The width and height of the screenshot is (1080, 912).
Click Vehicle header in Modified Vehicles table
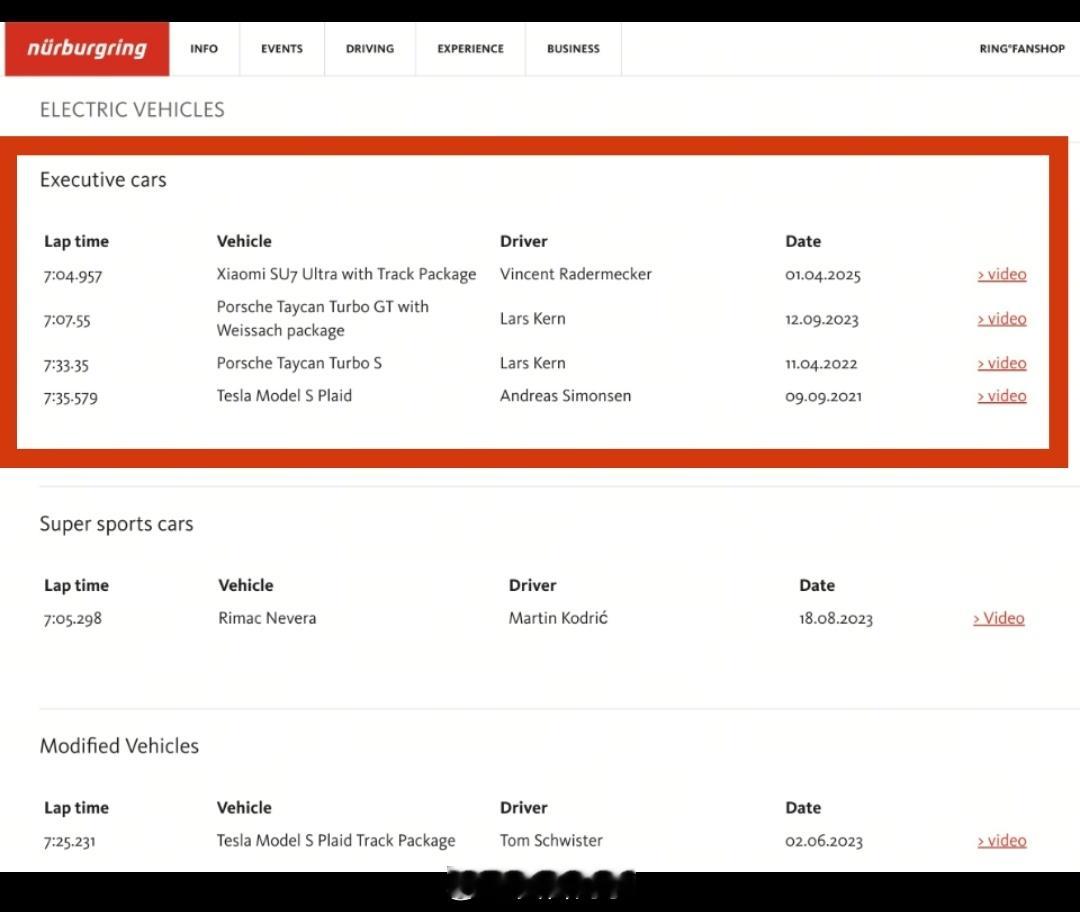tap(244, 808)
